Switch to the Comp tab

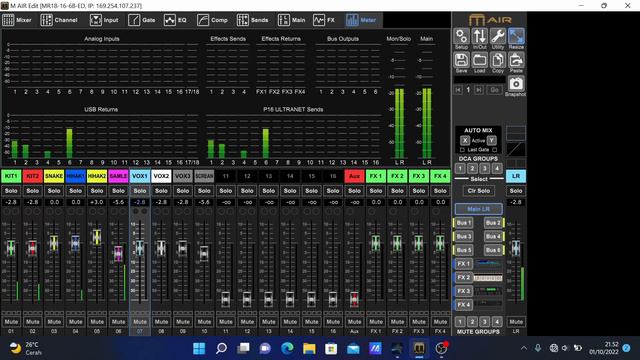pos(212,20)
